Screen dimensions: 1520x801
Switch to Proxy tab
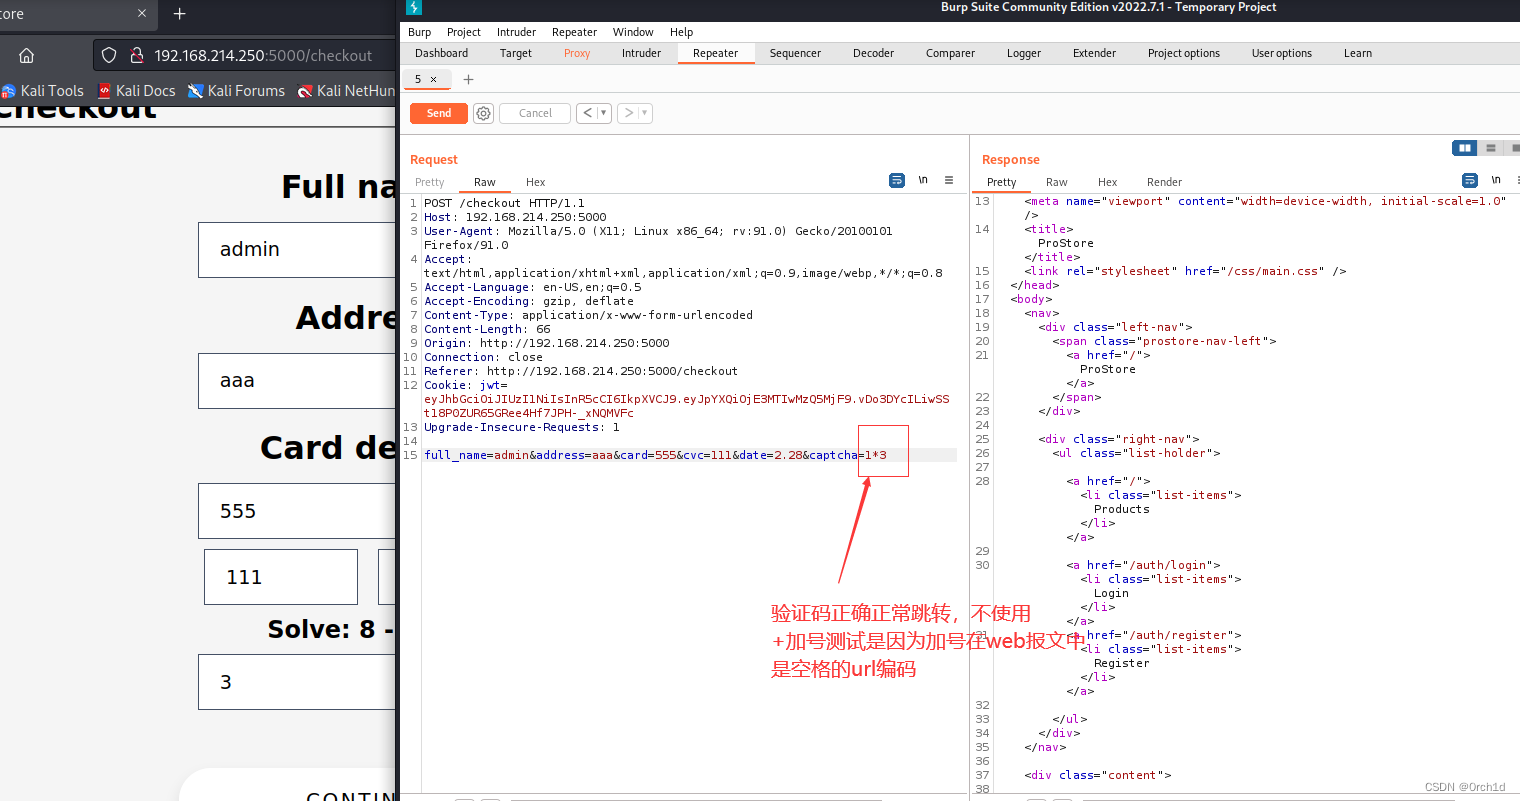tap(577, 53)
